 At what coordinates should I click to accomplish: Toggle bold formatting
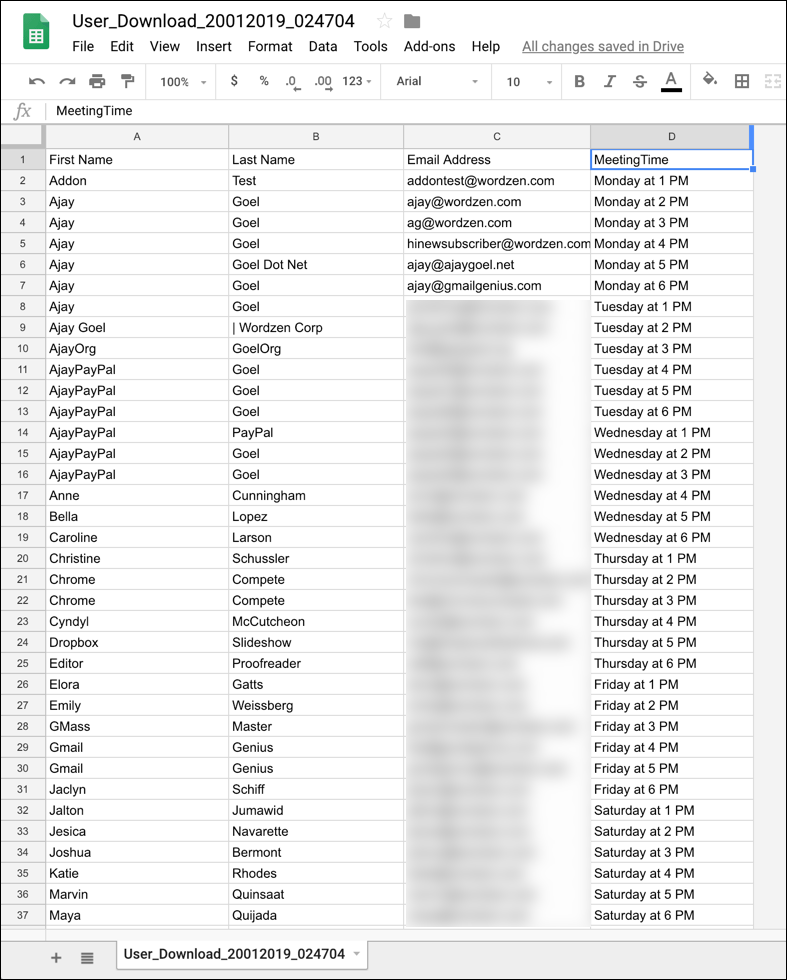point(579,82)
